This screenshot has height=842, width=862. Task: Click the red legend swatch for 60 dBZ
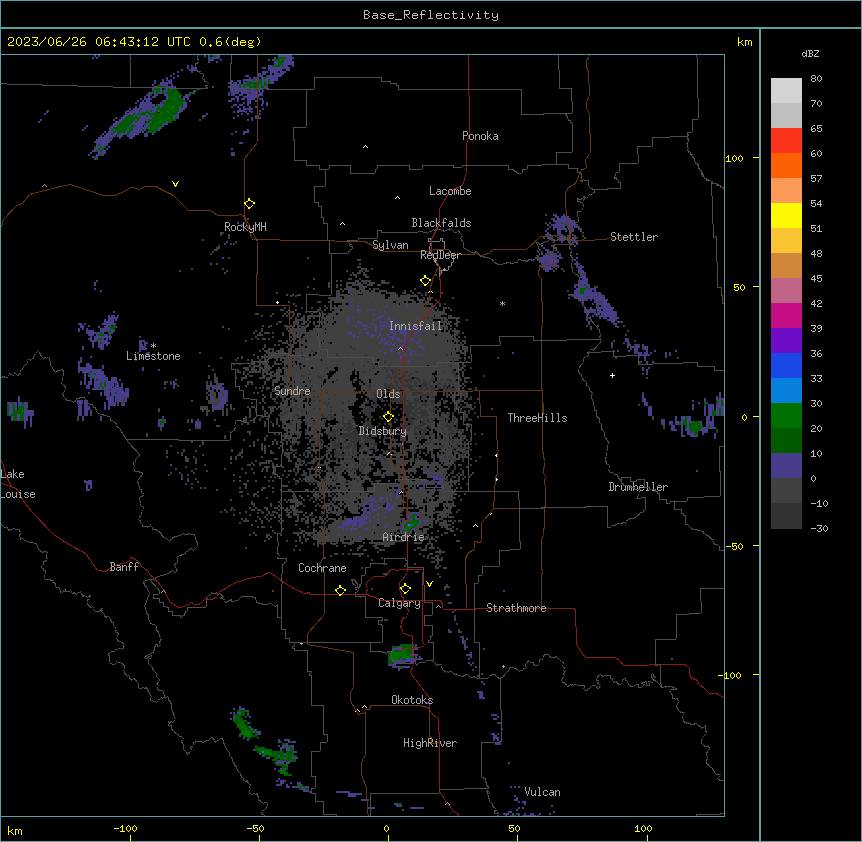point(786,141)
